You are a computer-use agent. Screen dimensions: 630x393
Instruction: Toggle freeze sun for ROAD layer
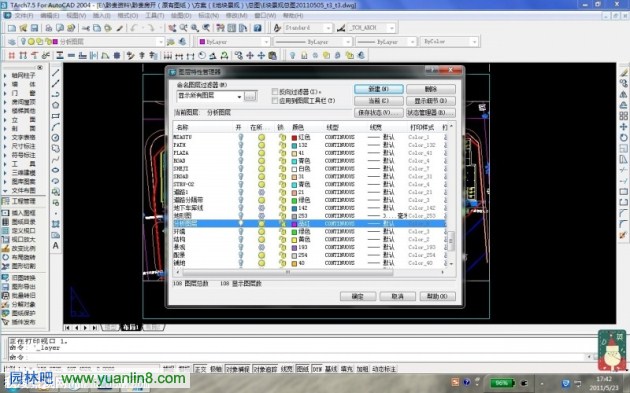pos(262,161)
